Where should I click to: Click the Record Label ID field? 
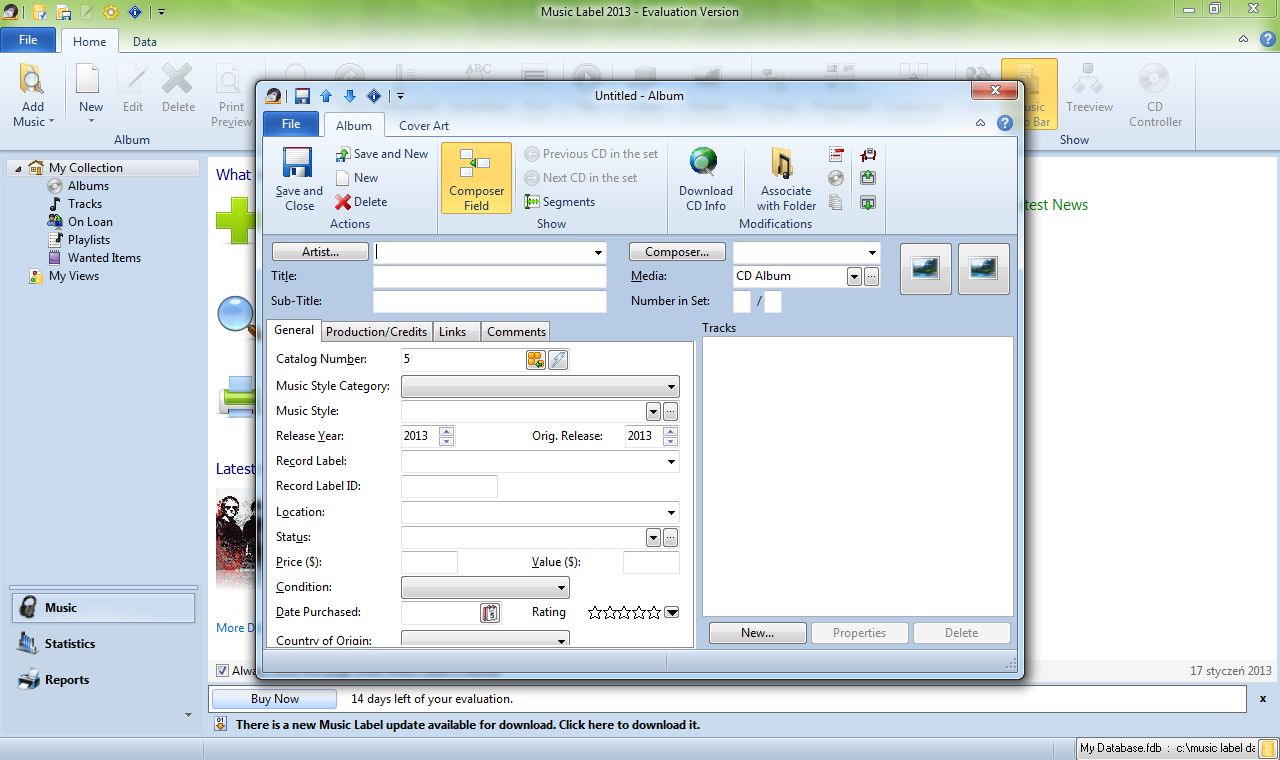click(x=449, y=487)
